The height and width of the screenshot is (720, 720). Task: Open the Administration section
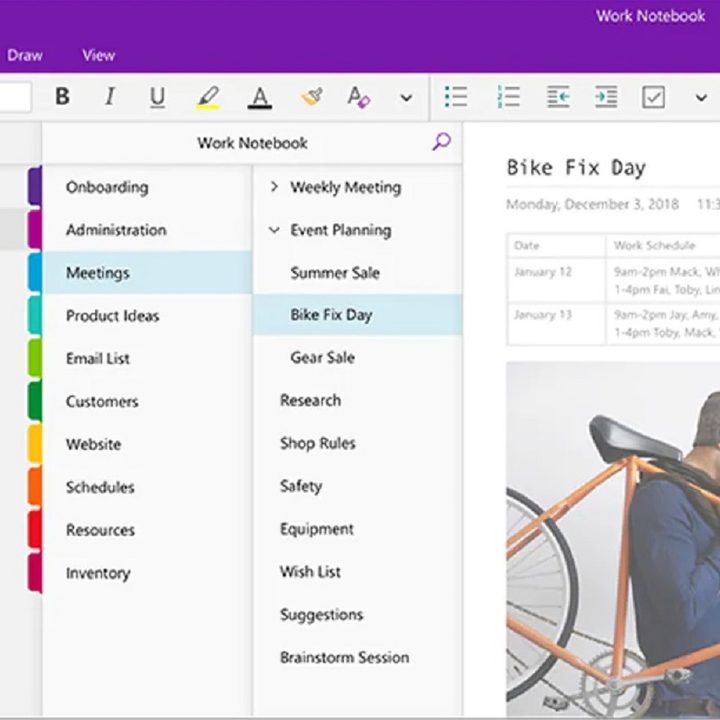pyautogui.click(x=148, y=230)
